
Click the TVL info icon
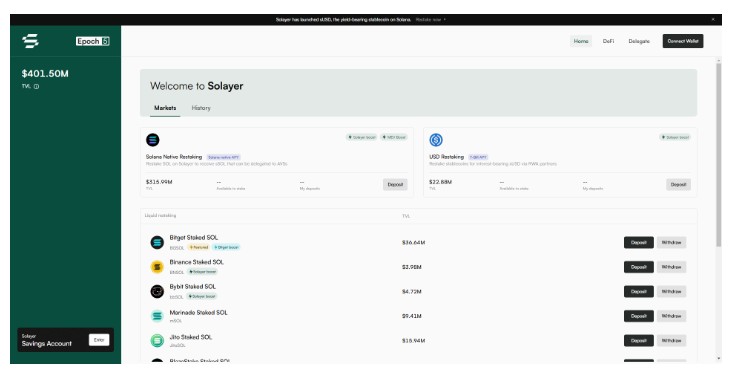coord(36,86)
